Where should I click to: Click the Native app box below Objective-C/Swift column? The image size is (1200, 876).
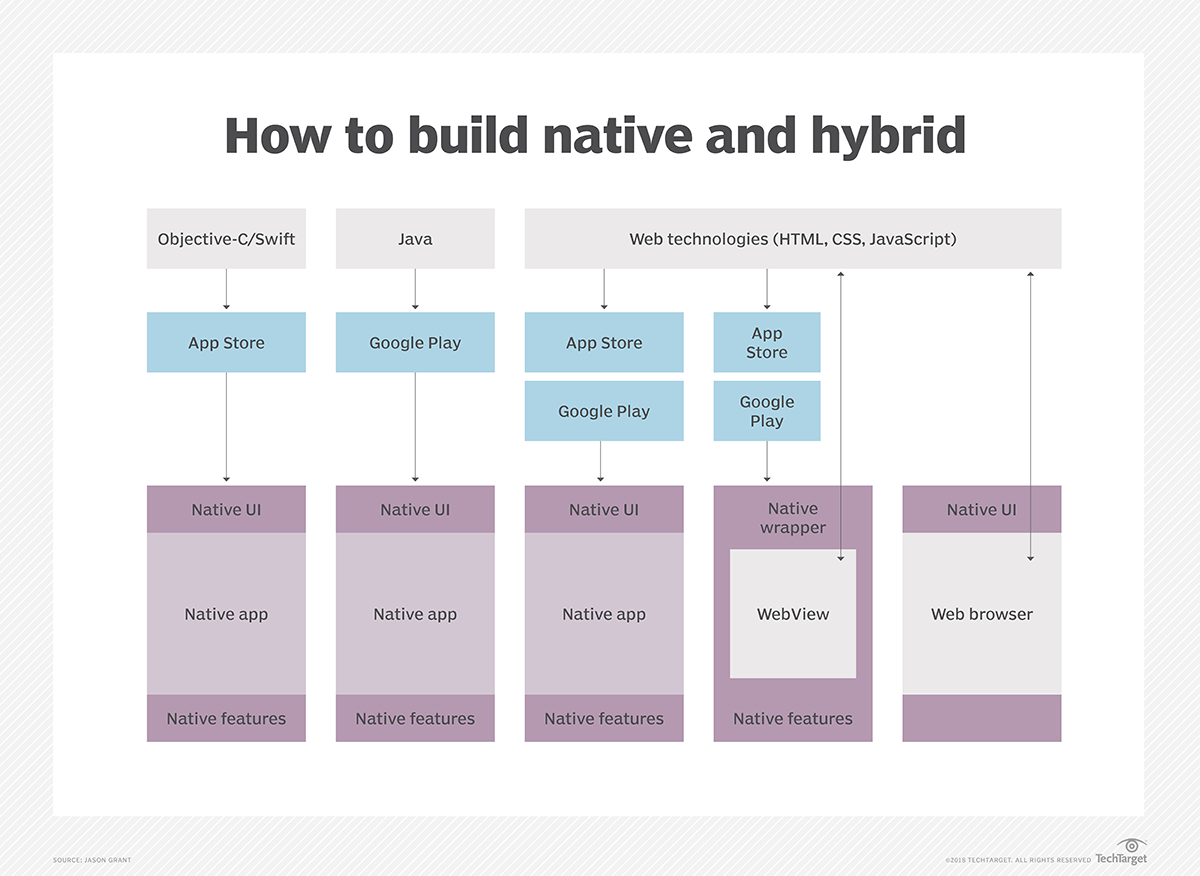(226, 614)
